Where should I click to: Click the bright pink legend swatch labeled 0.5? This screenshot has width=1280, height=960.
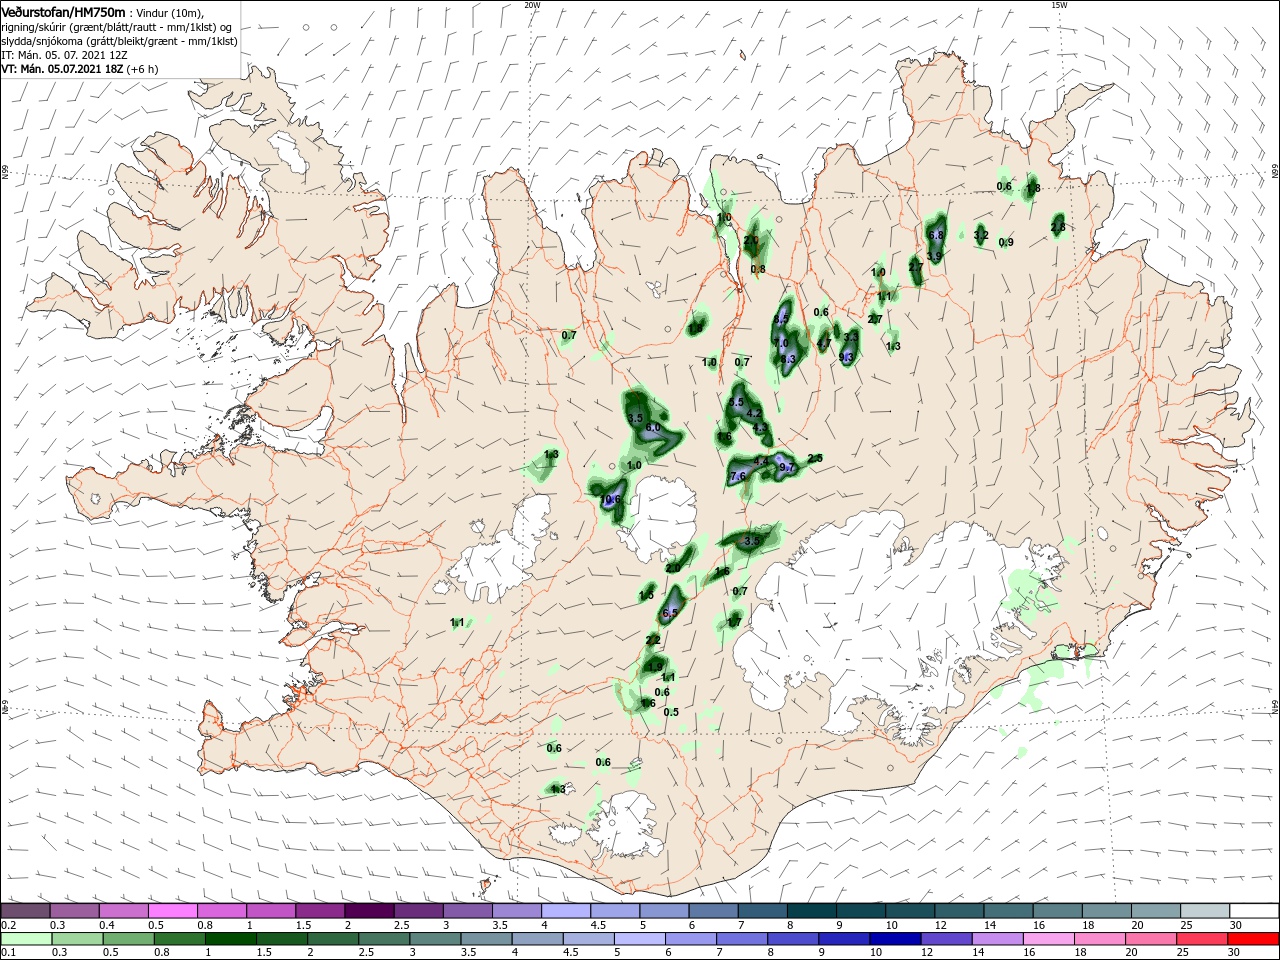173,911
